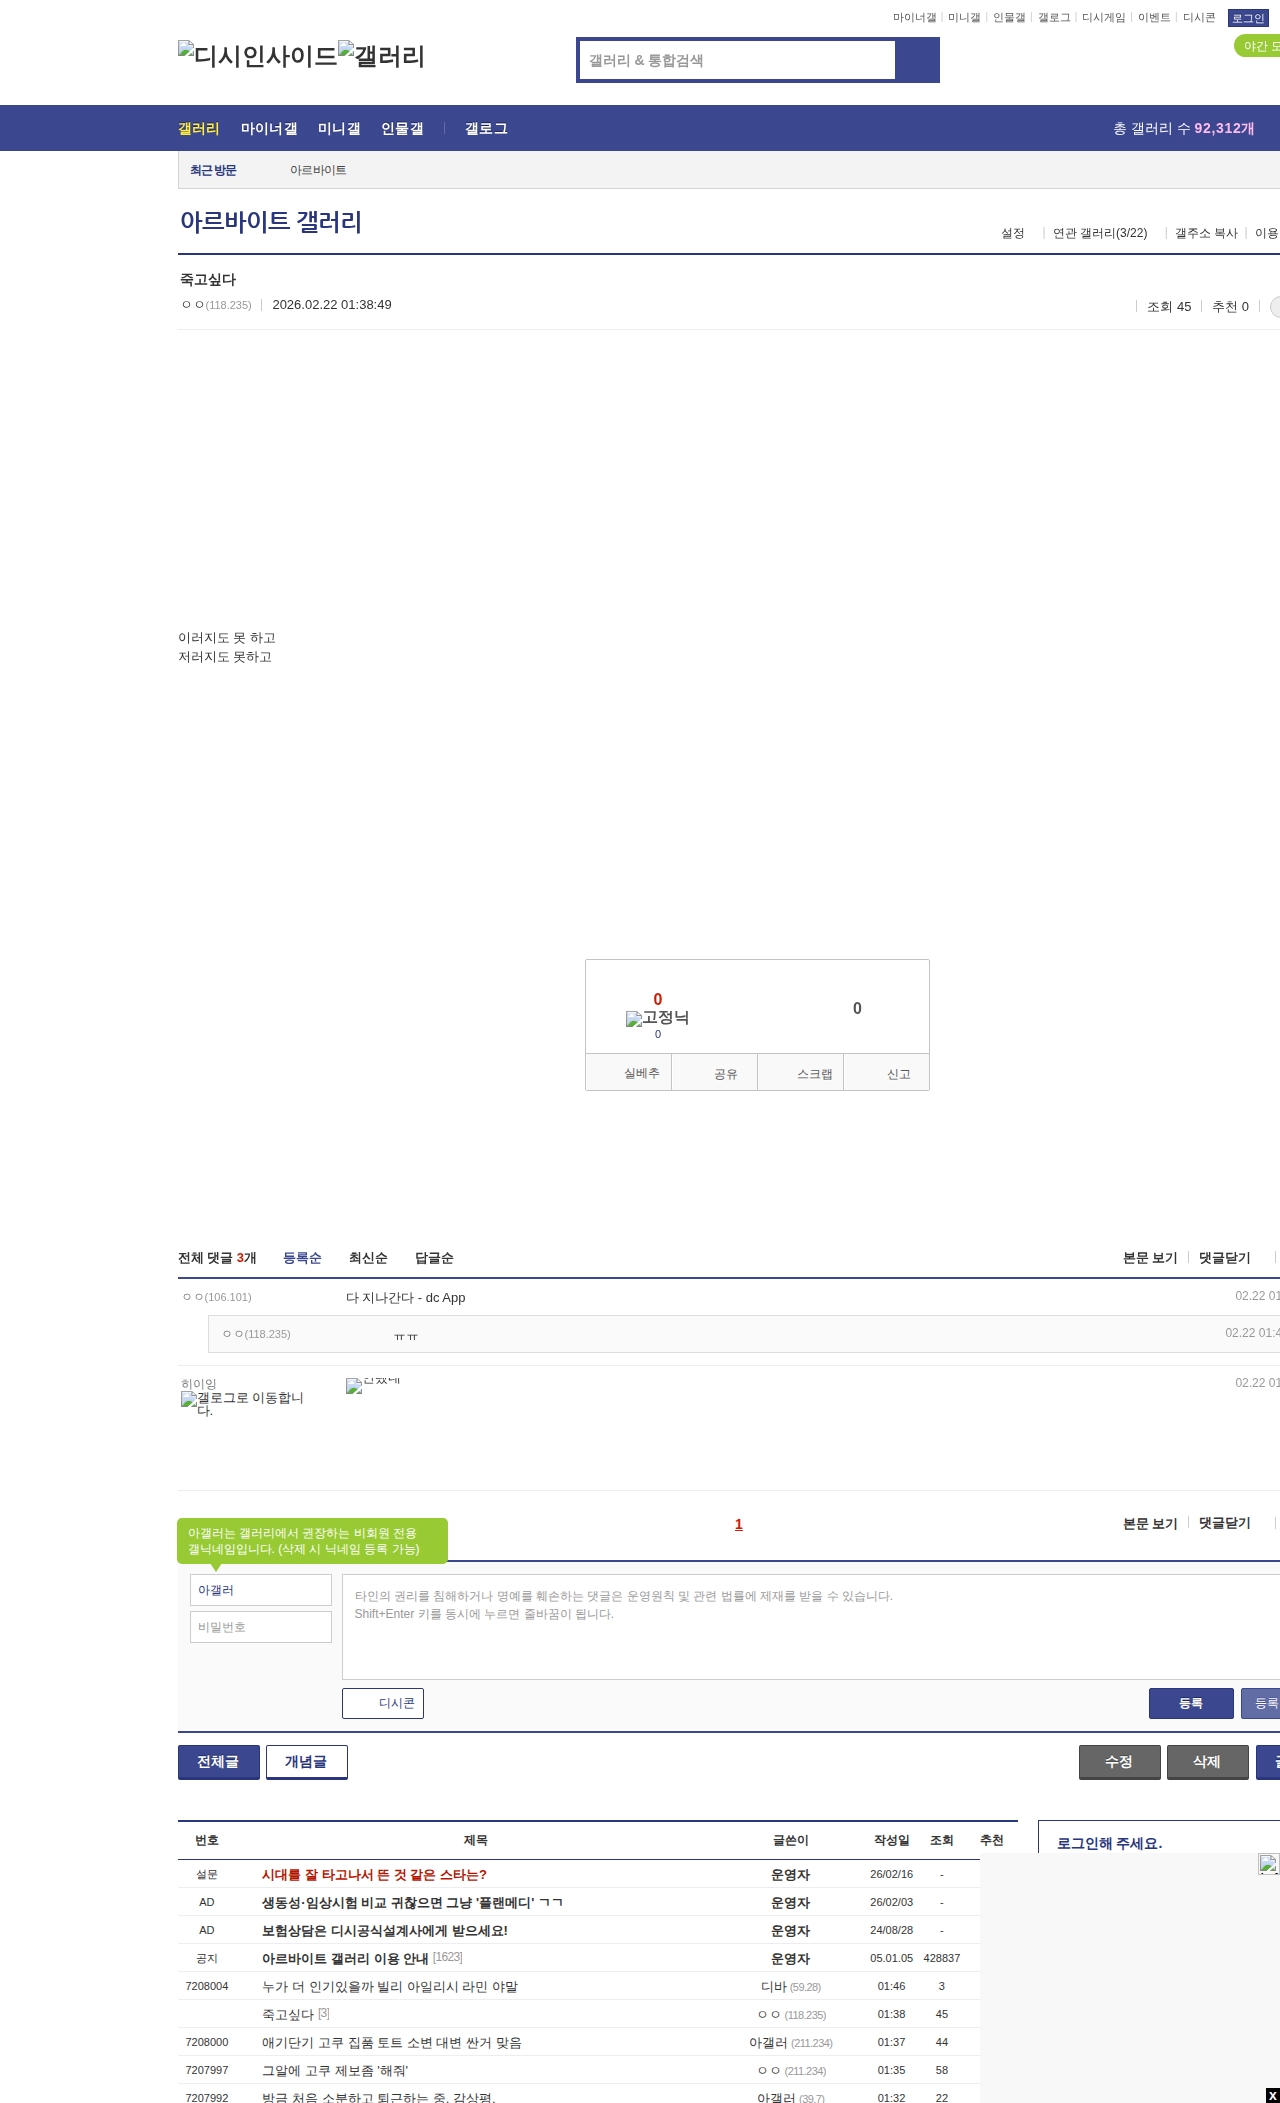Screen dimensions: 1280x2103
Task: Open the 설정 menu for the gallery
Action: coord(1013,233)
